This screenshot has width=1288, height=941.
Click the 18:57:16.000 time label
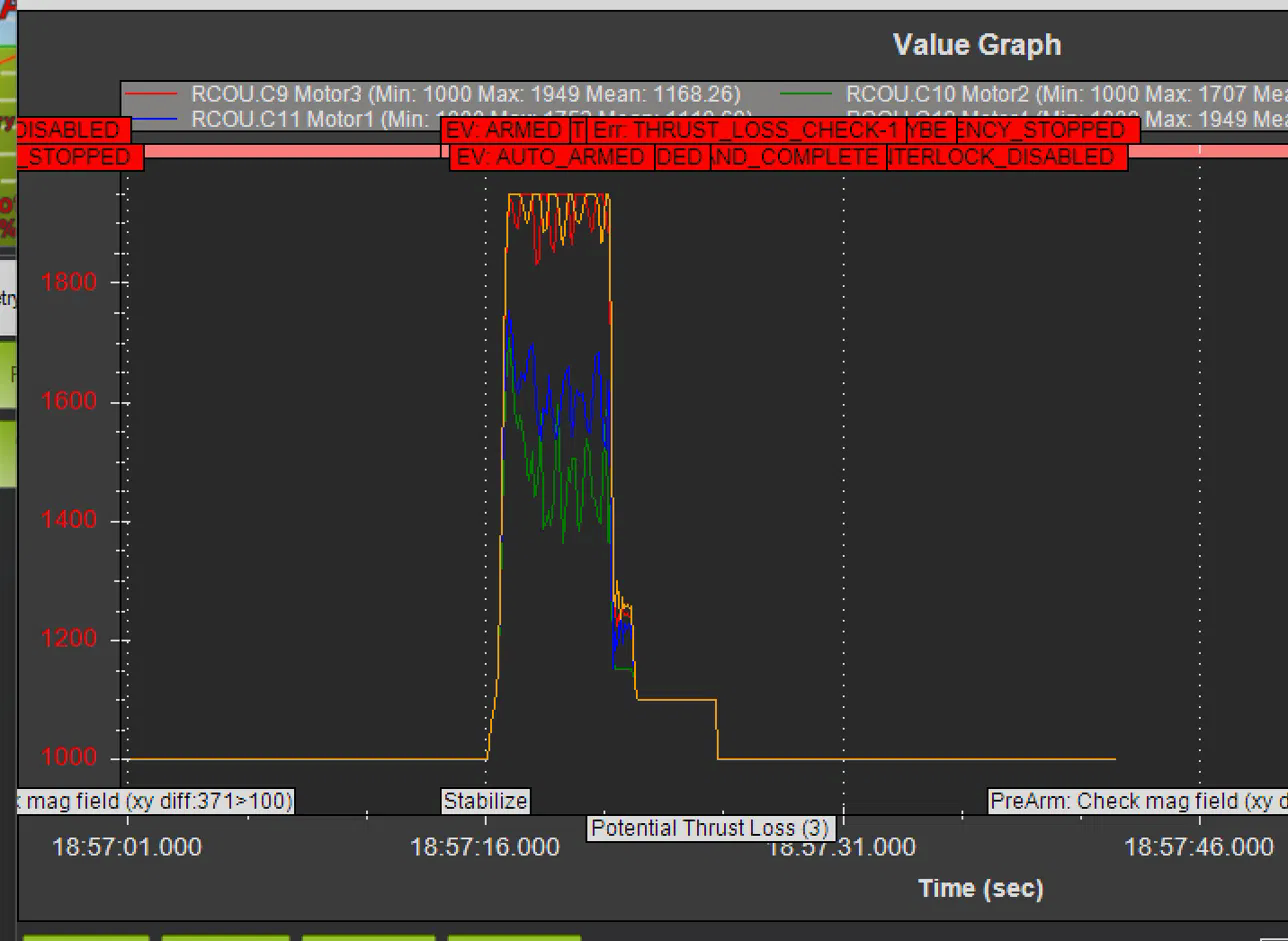click(485, 848)
